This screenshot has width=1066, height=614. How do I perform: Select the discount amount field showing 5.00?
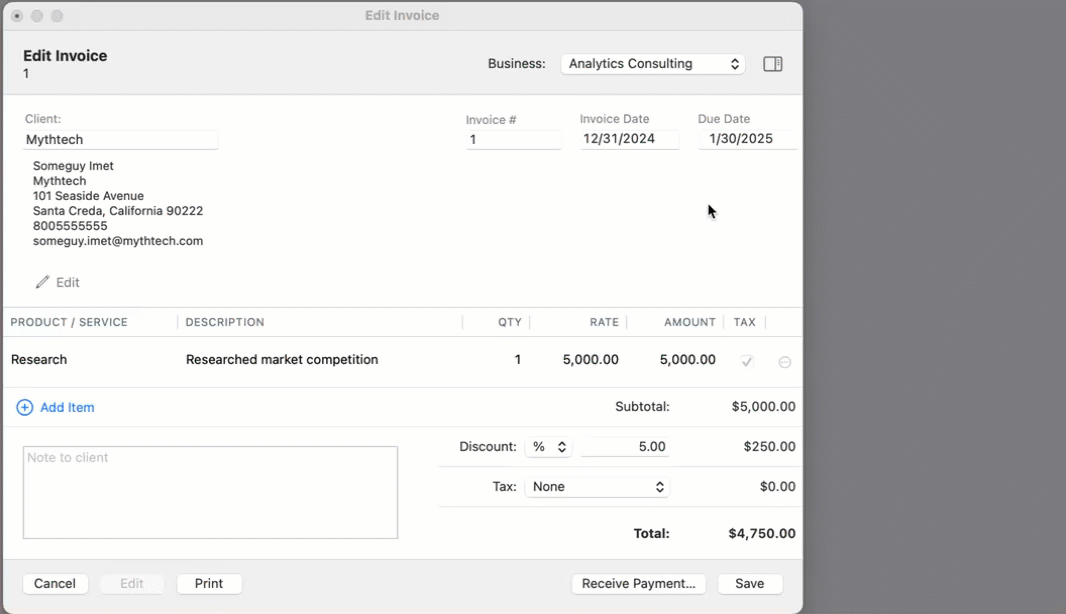(x=624, y=446)
